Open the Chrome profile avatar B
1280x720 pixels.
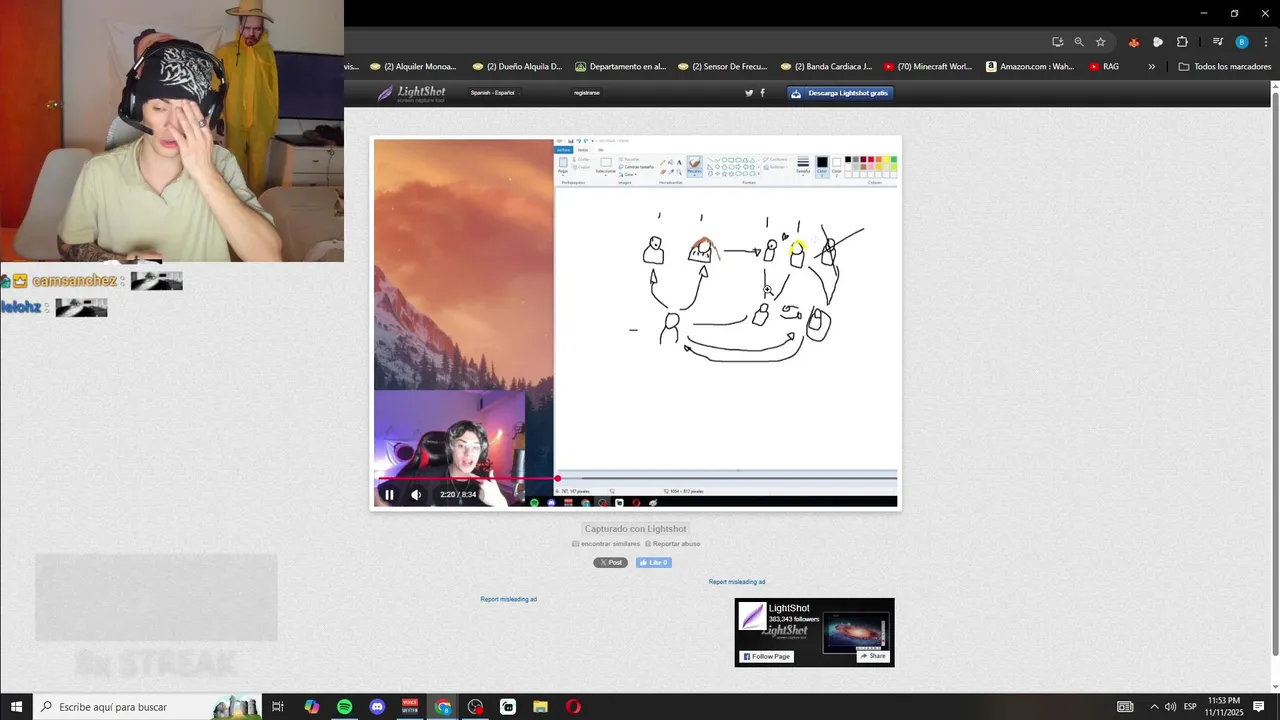pos(1242,42)
